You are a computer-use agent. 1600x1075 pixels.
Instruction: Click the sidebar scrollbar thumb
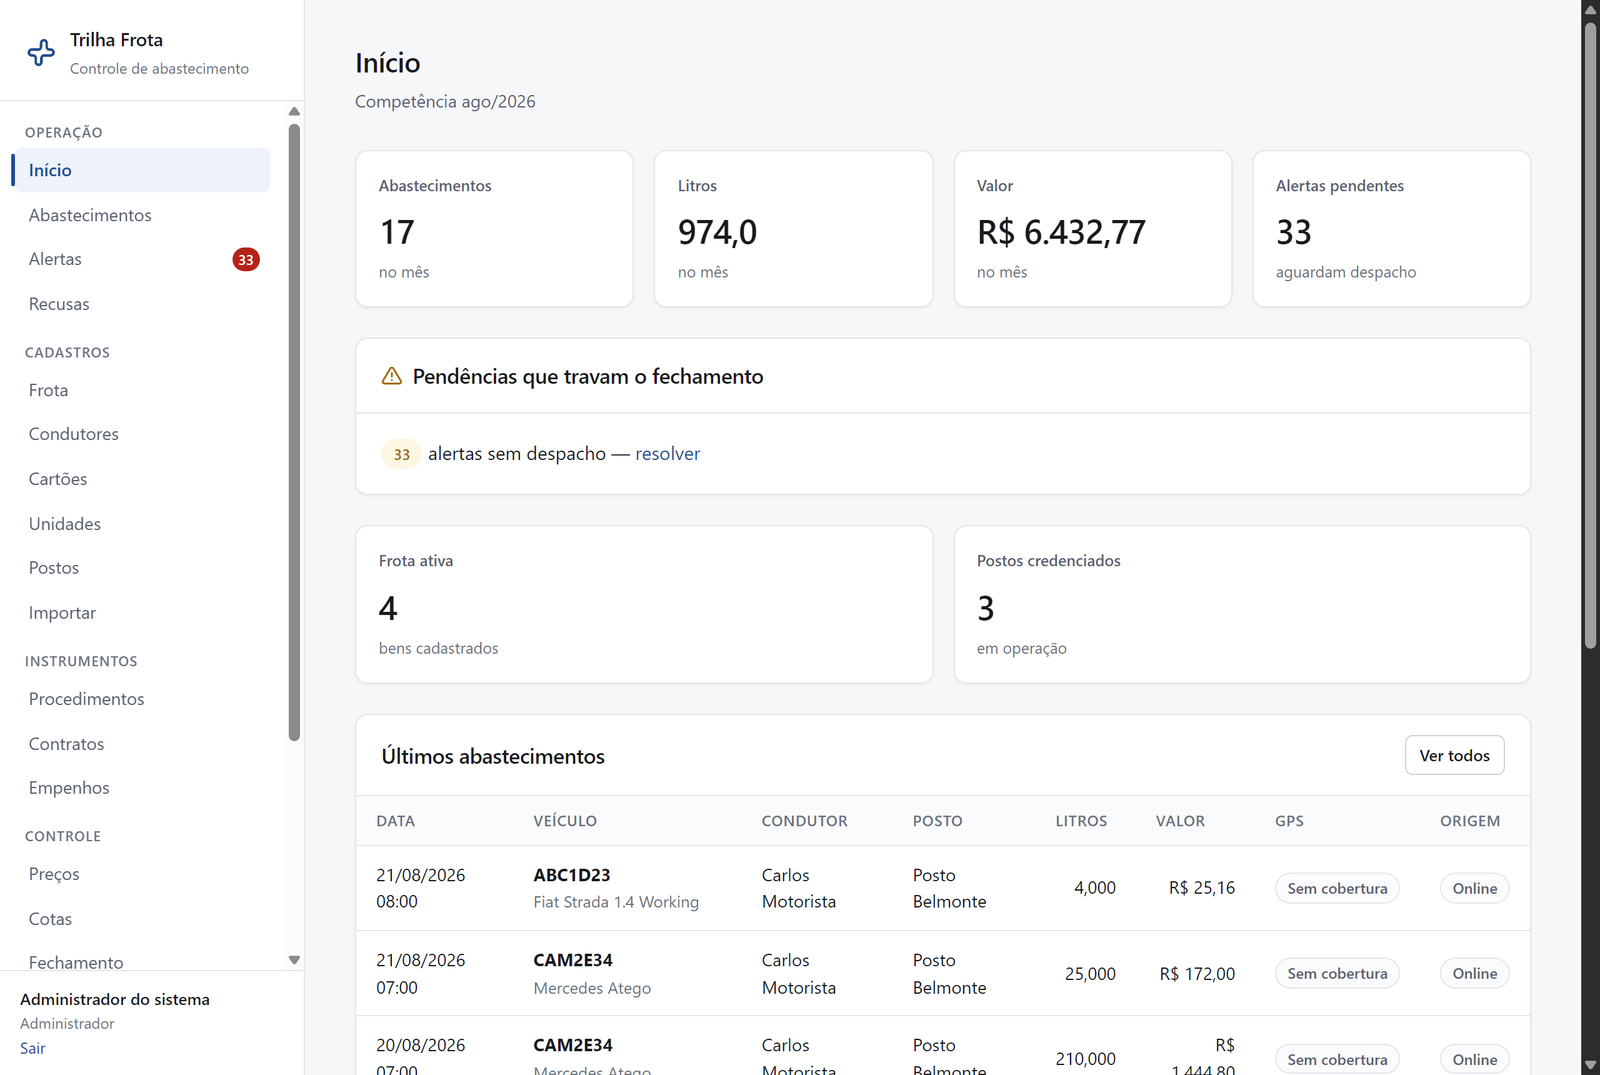[x=294, y=432]
